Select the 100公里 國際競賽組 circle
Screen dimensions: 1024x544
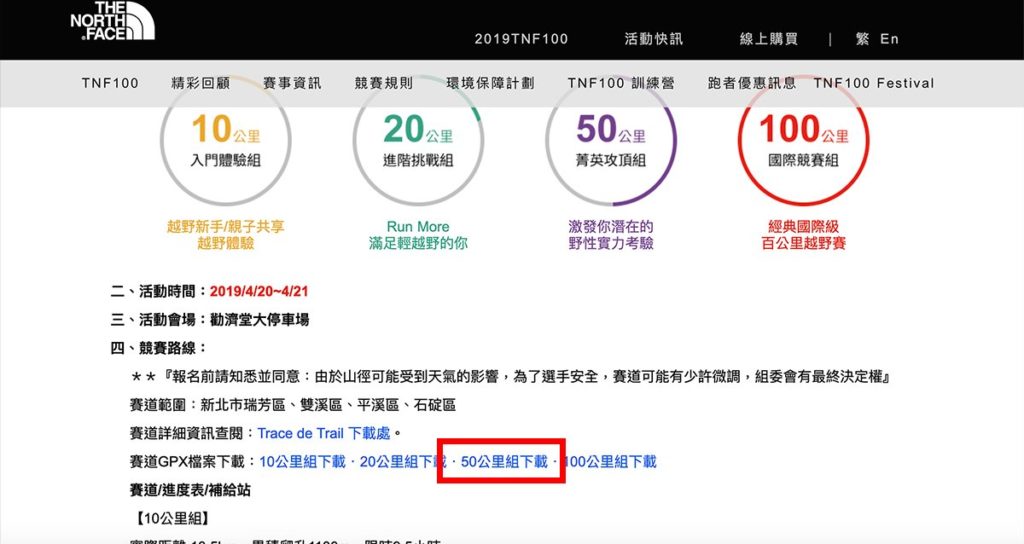tap(803, 140)
